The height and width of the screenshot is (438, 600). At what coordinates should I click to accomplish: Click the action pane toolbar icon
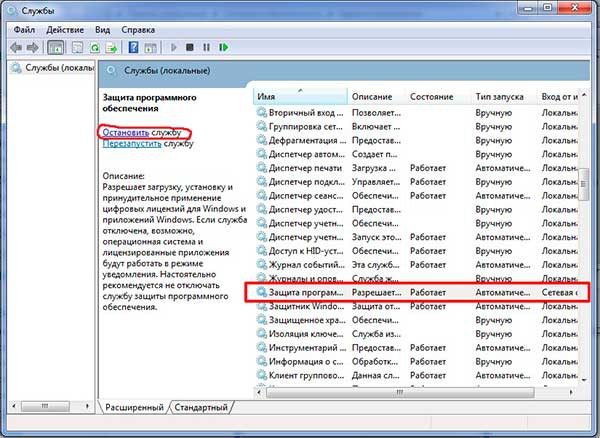150,47
